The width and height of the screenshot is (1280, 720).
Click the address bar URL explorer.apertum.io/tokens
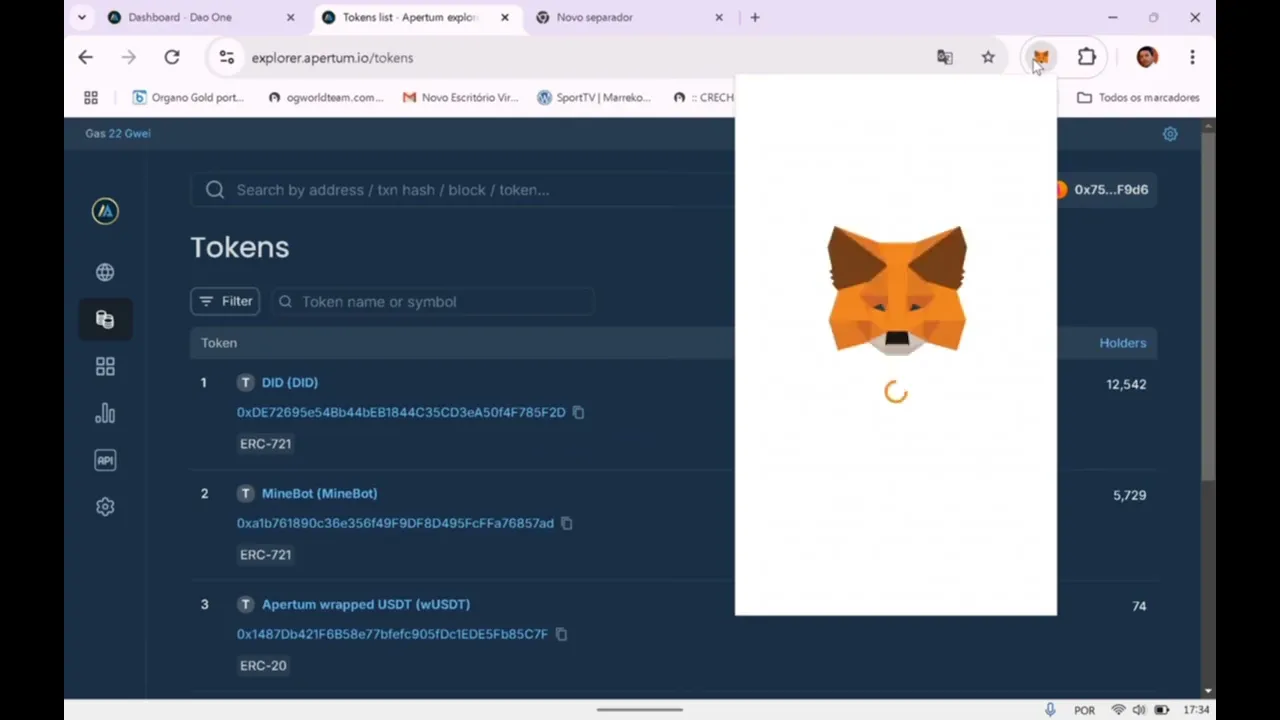coord(332,58)
